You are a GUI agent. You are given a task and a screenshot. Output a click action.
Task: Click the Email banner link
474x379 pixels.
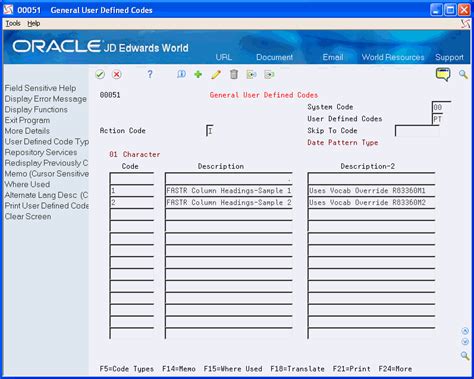click(x=333, y=57)
